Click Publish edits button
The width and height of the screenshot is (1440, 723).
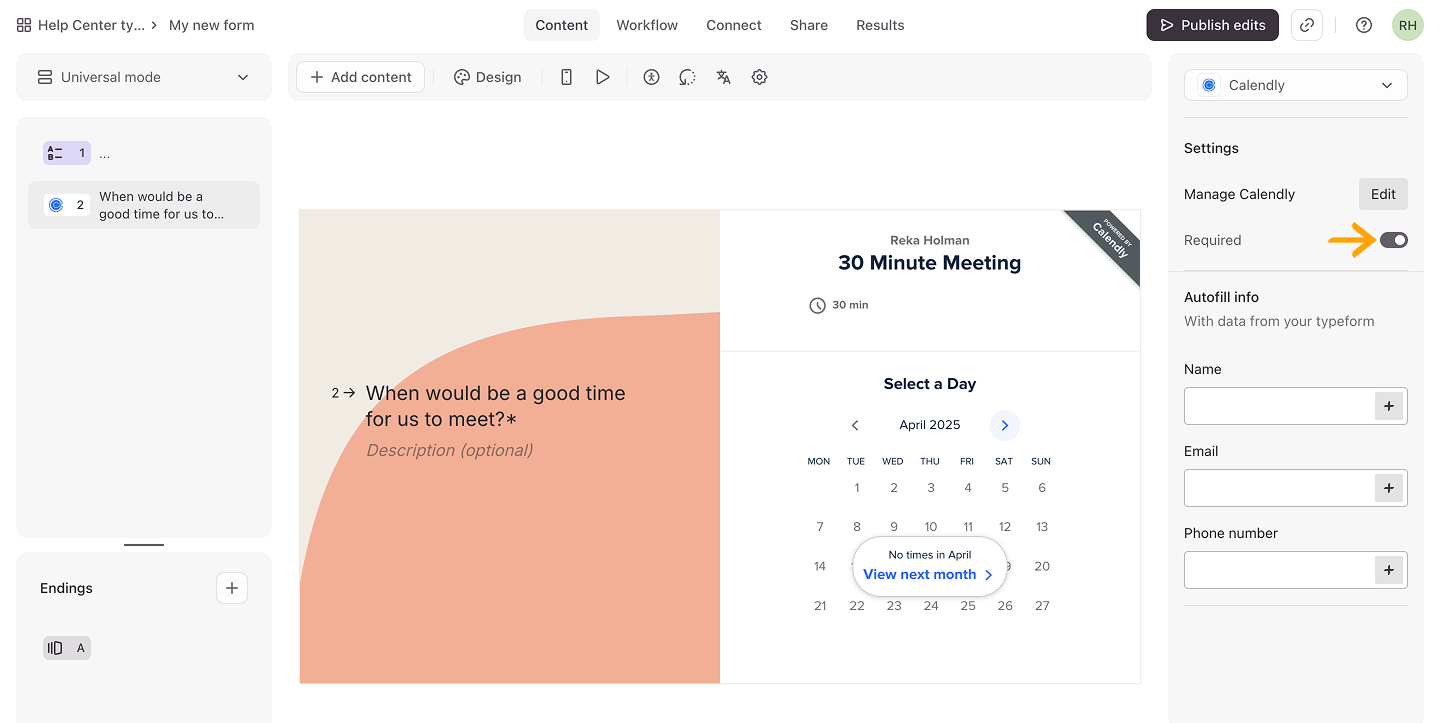pos(1212,25)
